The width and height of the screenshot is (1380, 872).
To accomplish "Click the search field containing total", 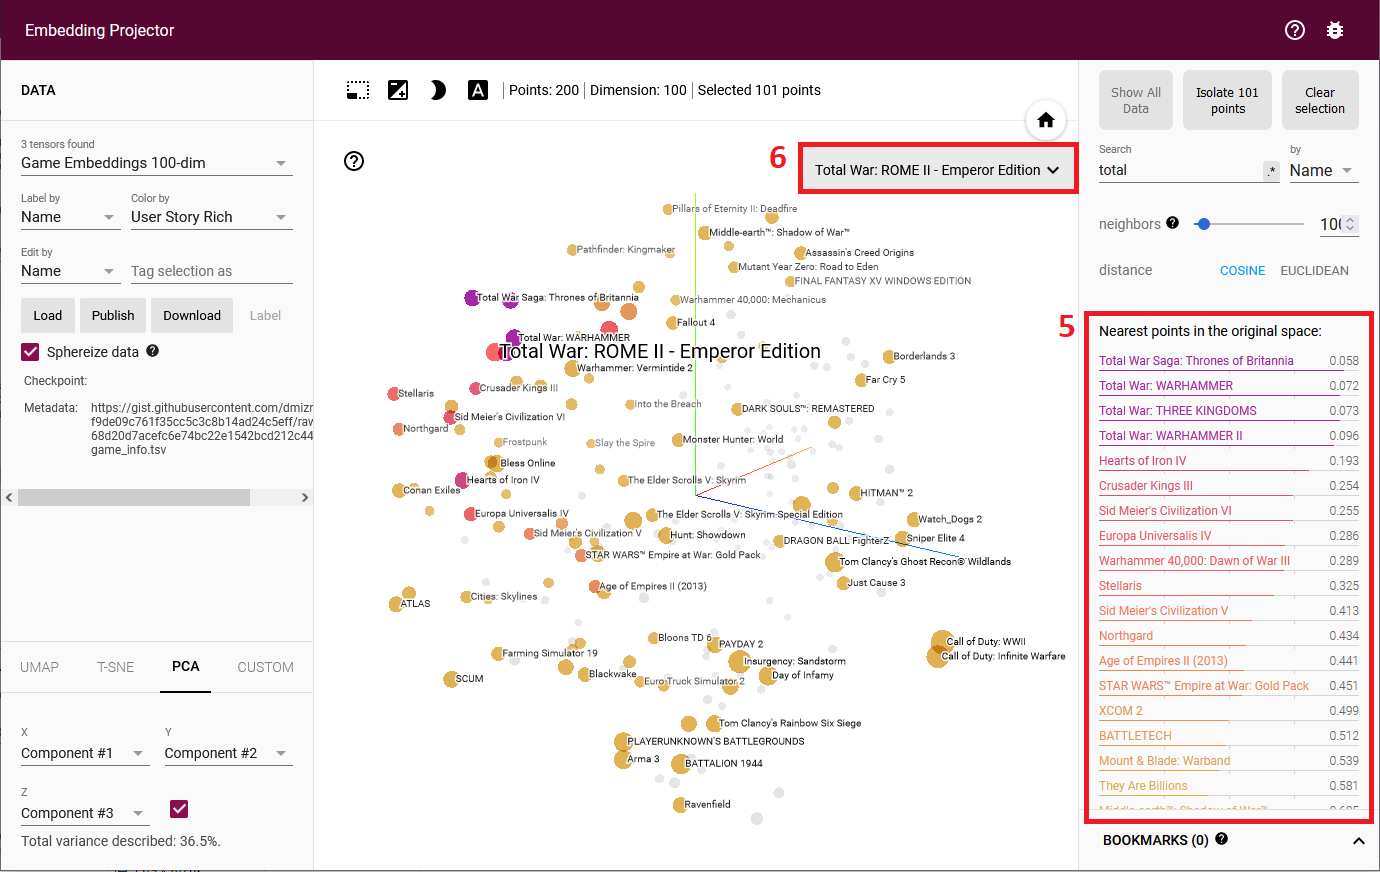I will pos(1180,171).
